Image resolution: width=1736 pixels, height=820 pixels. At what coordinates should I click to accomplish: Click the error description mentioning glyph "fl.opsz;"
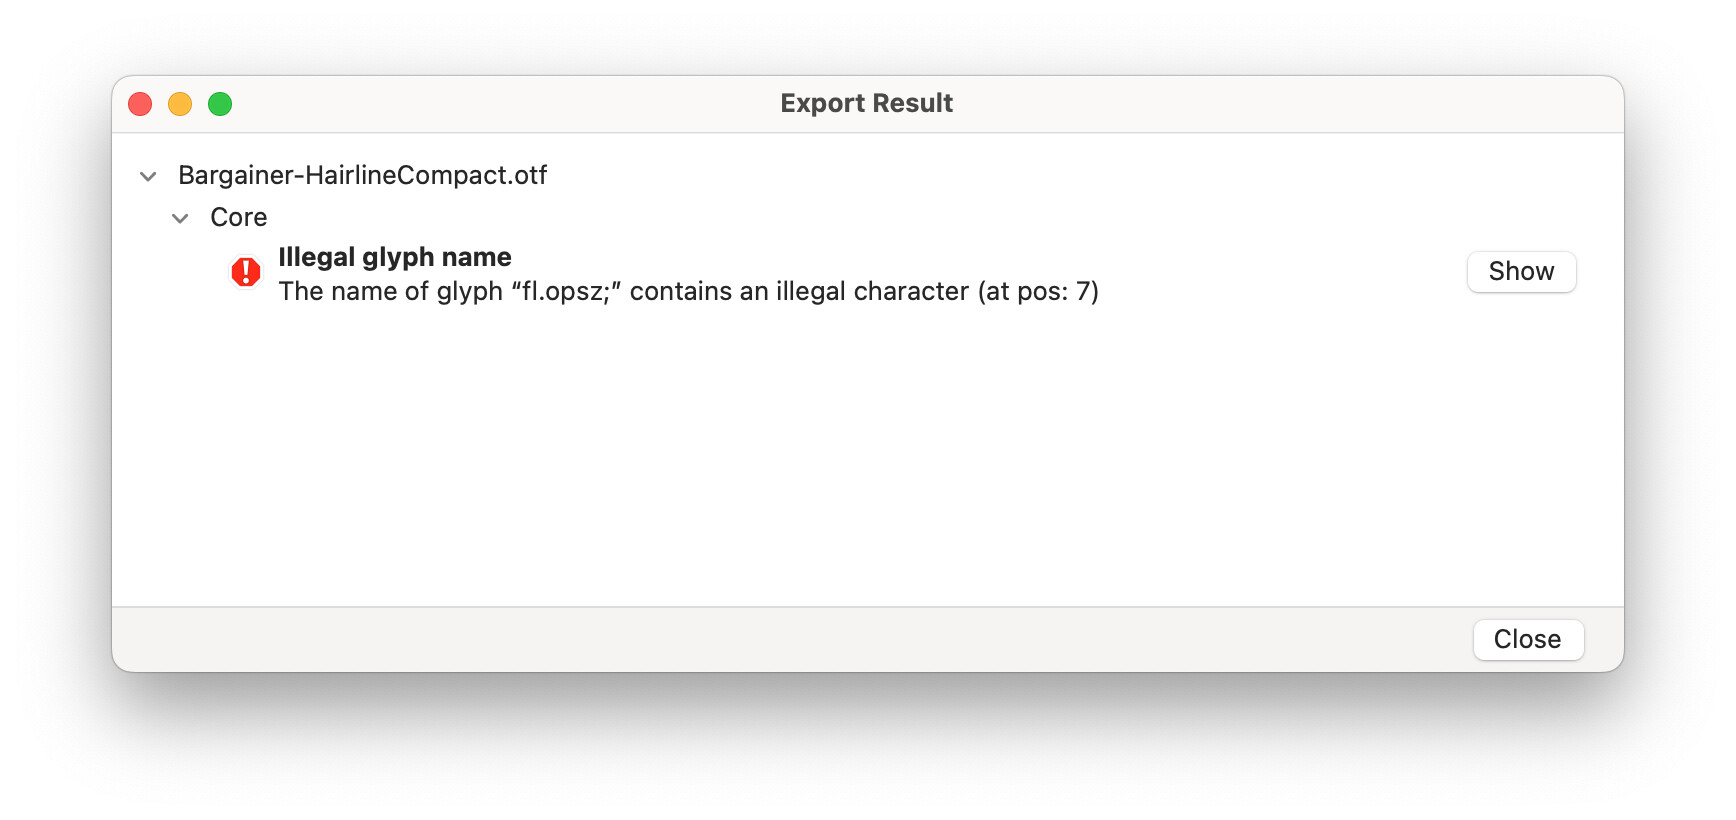pos(688,292)
